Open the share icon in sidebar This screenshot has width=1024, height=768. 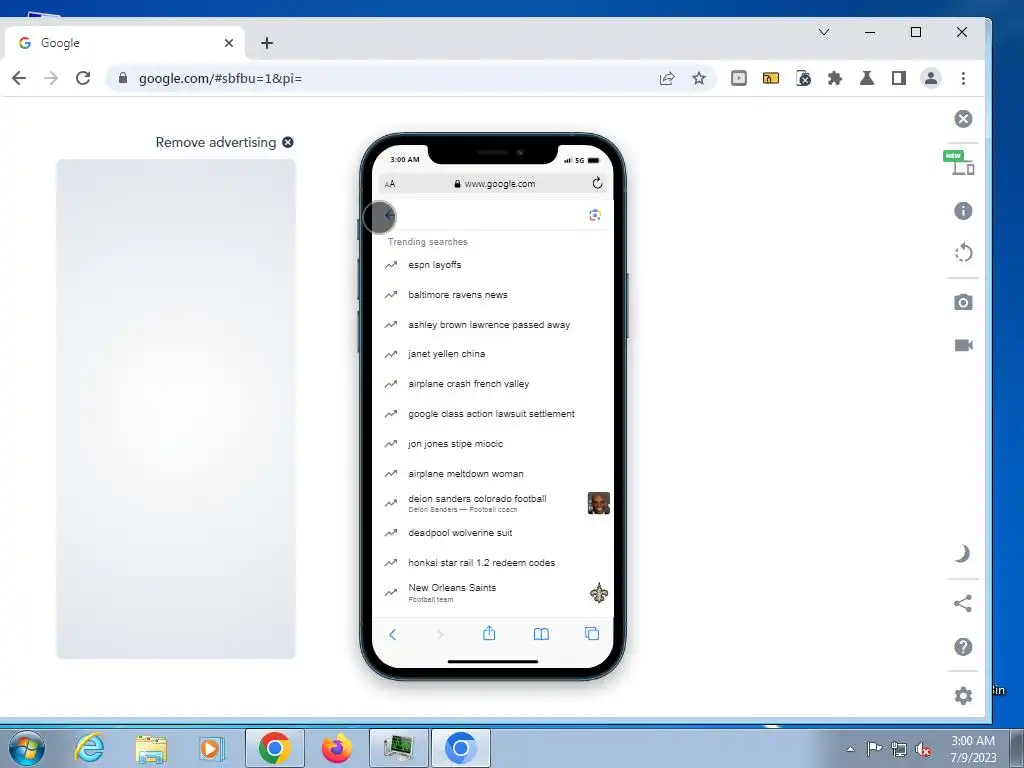[963, 603]
